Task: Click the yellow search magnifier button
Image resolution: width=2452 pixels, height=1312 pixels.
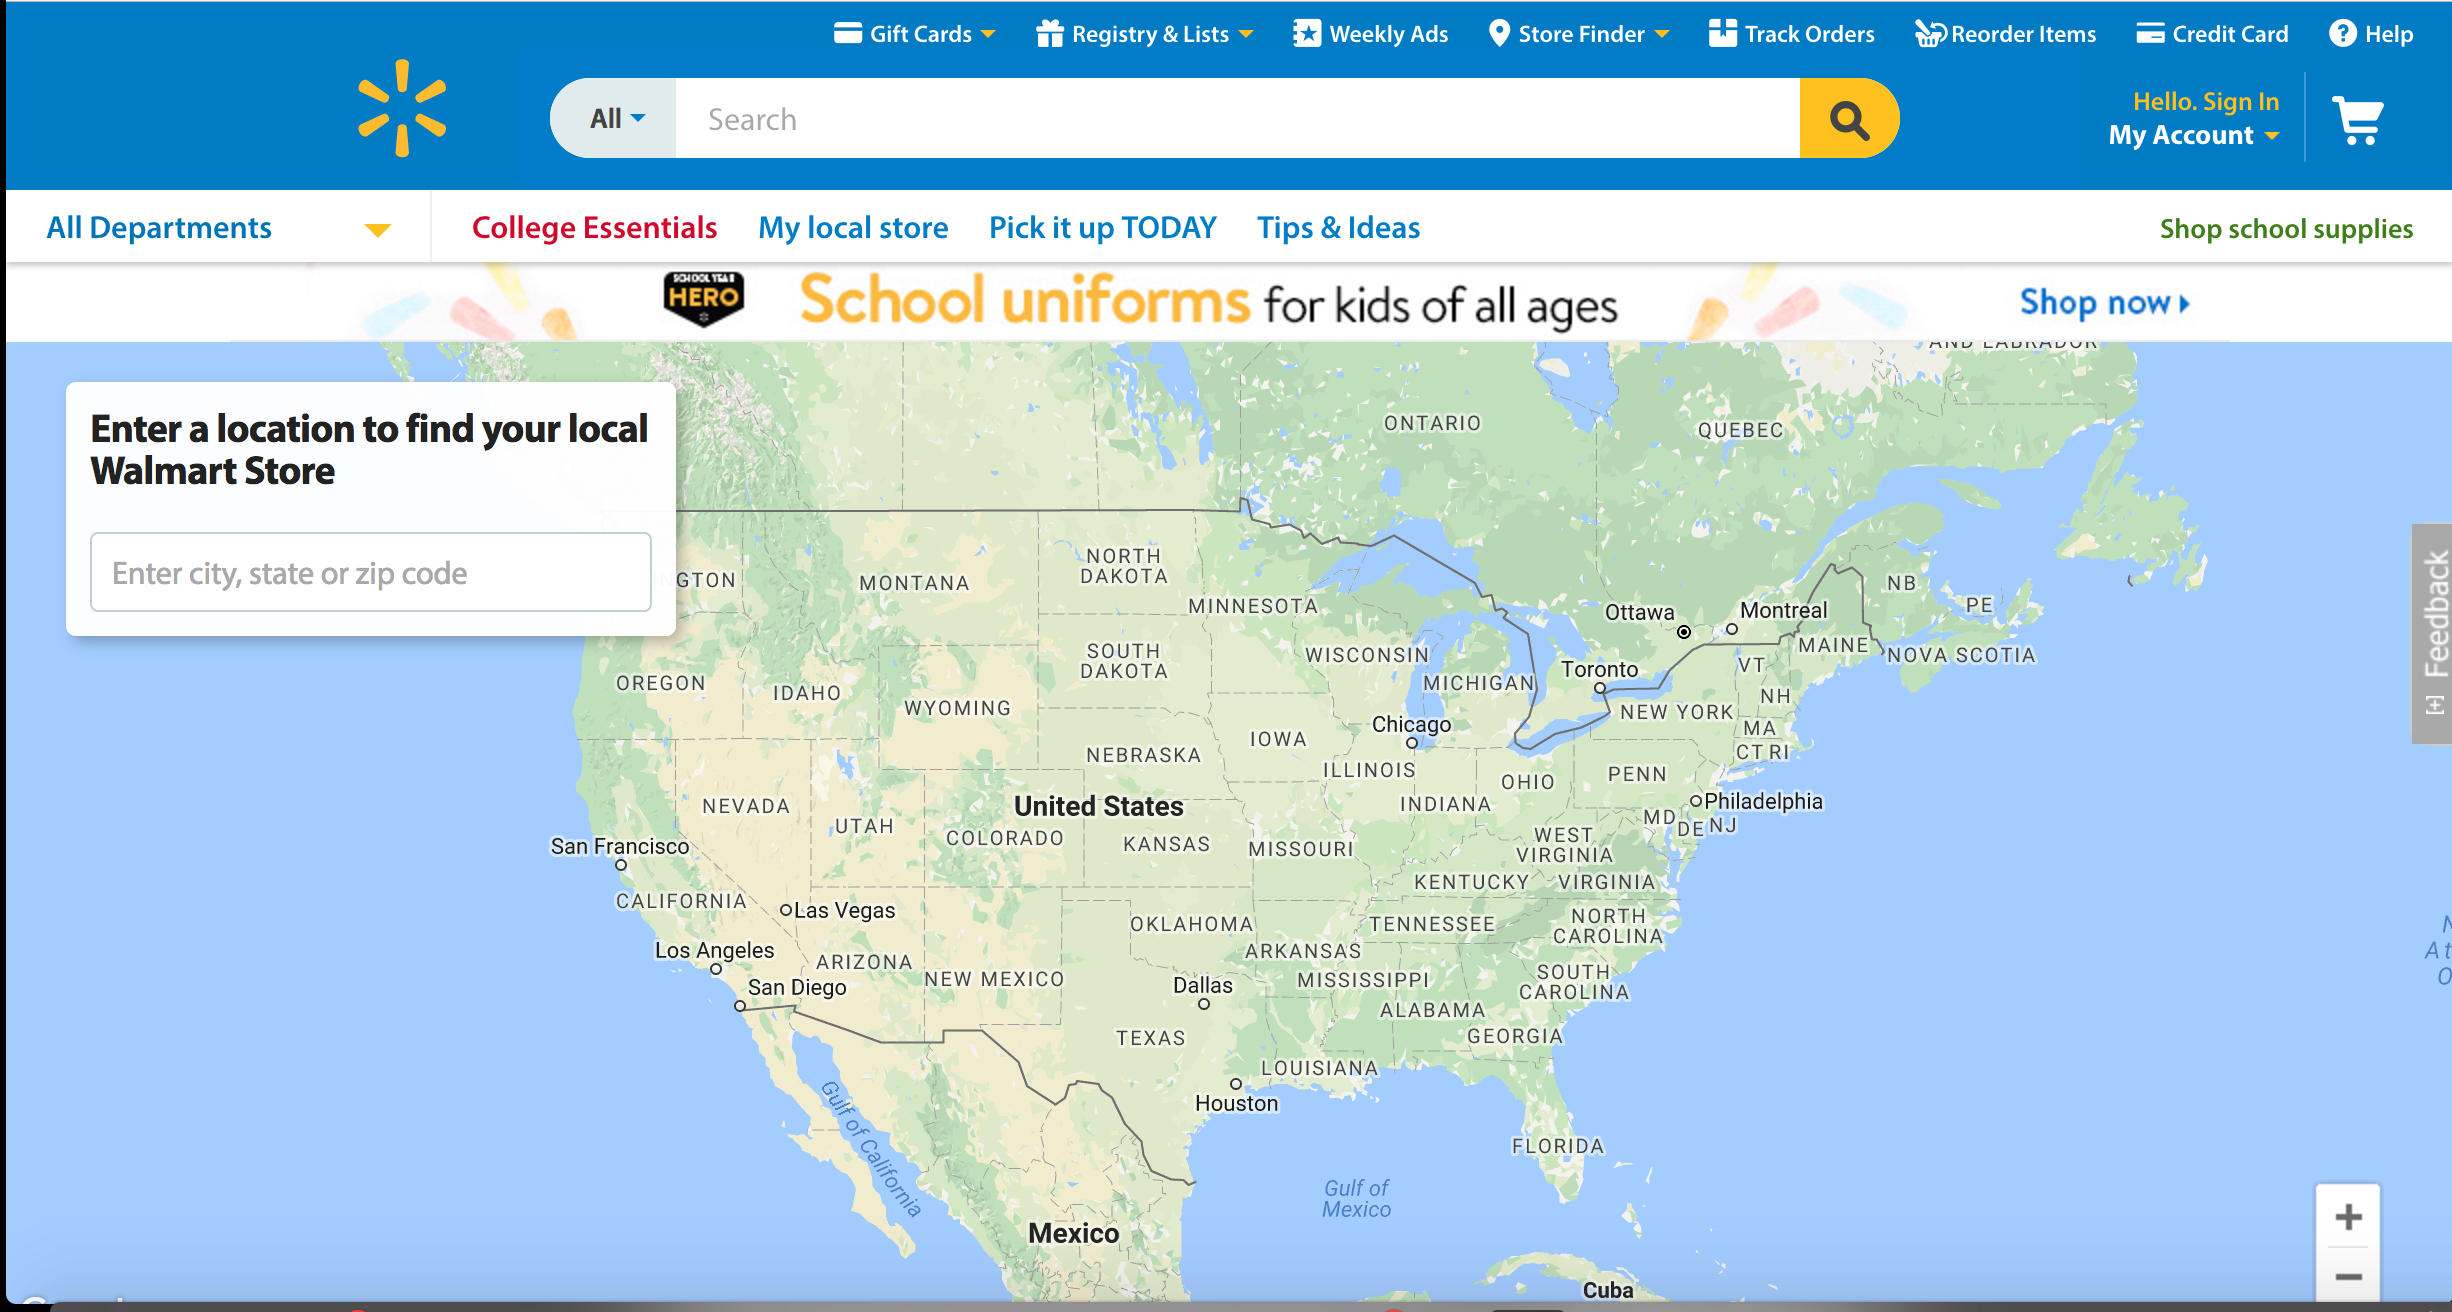Action: pyautogui.click(x=1848, y=119)
